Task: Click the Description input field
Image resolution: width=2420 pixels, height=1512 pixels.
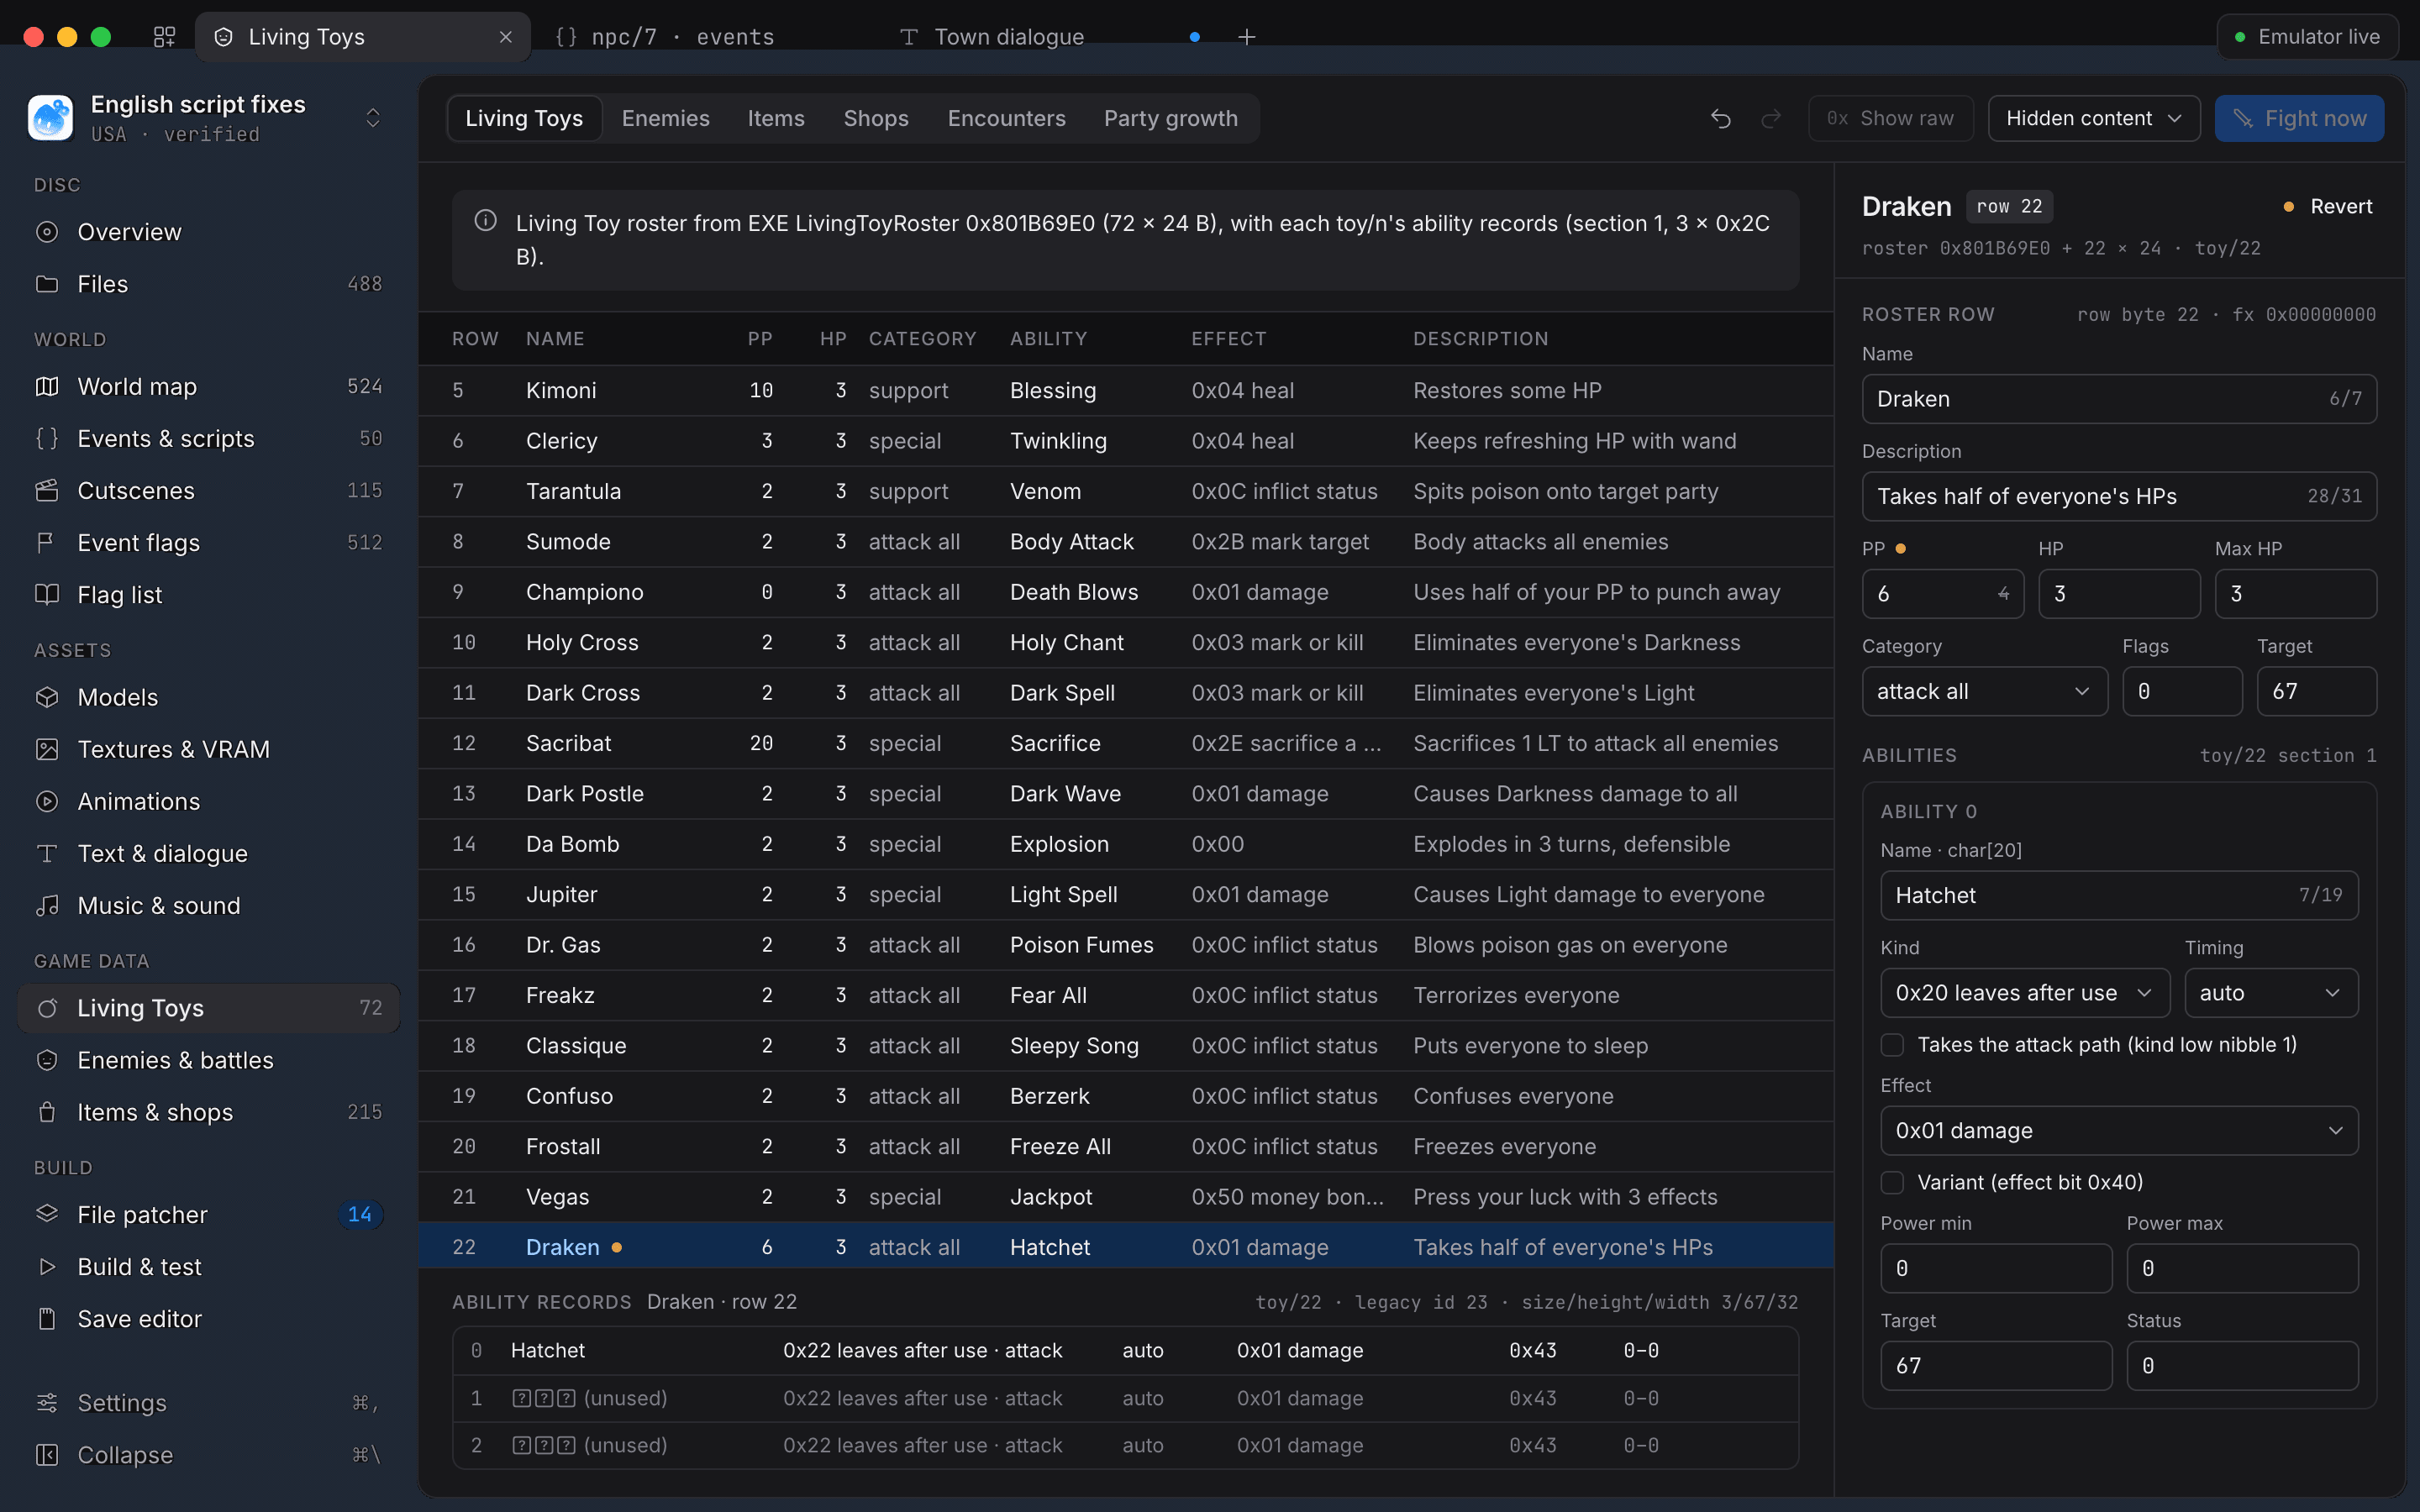Action: (x=2119, y=497)
